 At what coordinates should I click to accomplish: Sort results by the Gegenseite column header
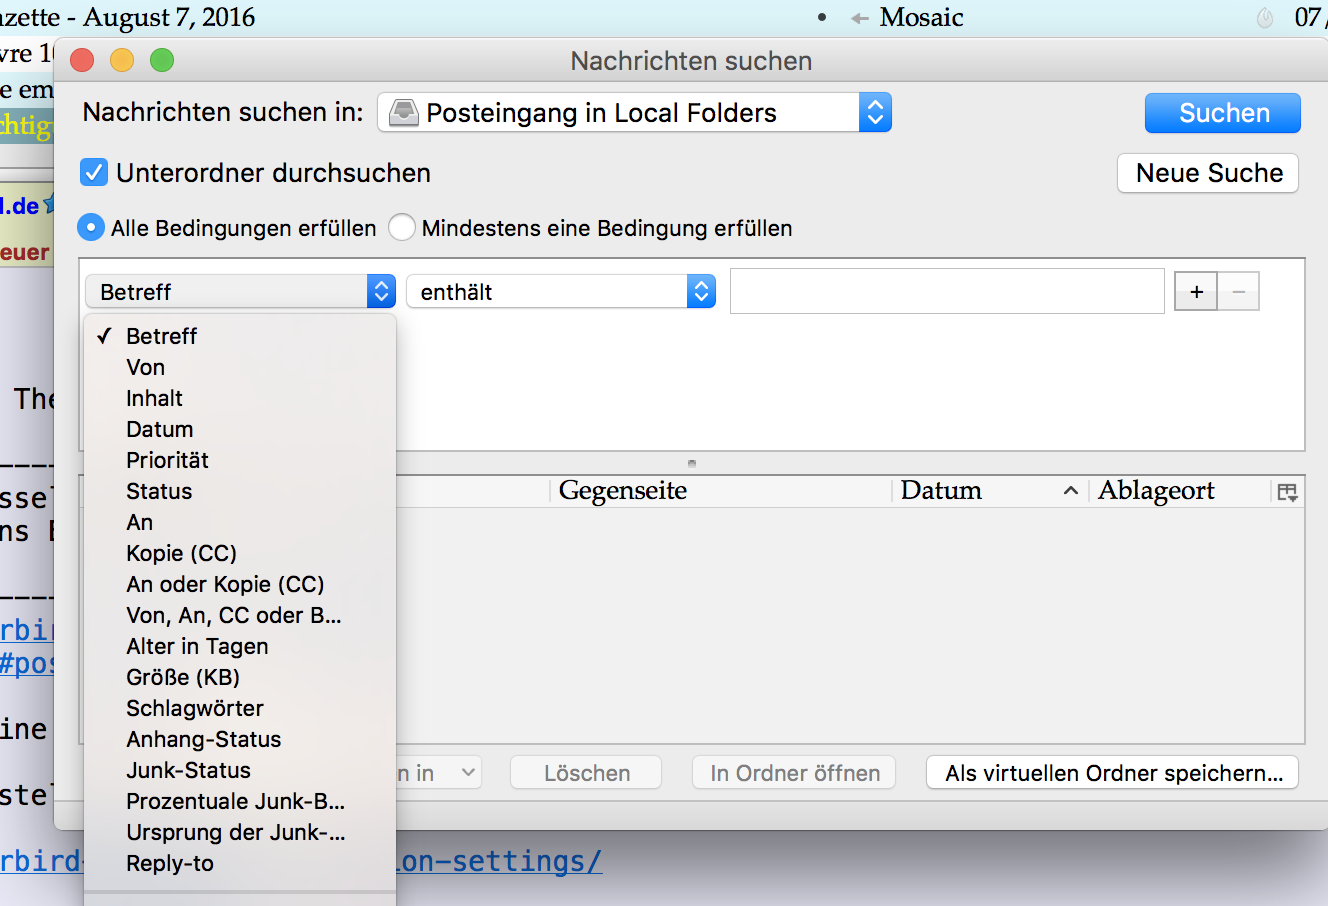tap(720, 491)
